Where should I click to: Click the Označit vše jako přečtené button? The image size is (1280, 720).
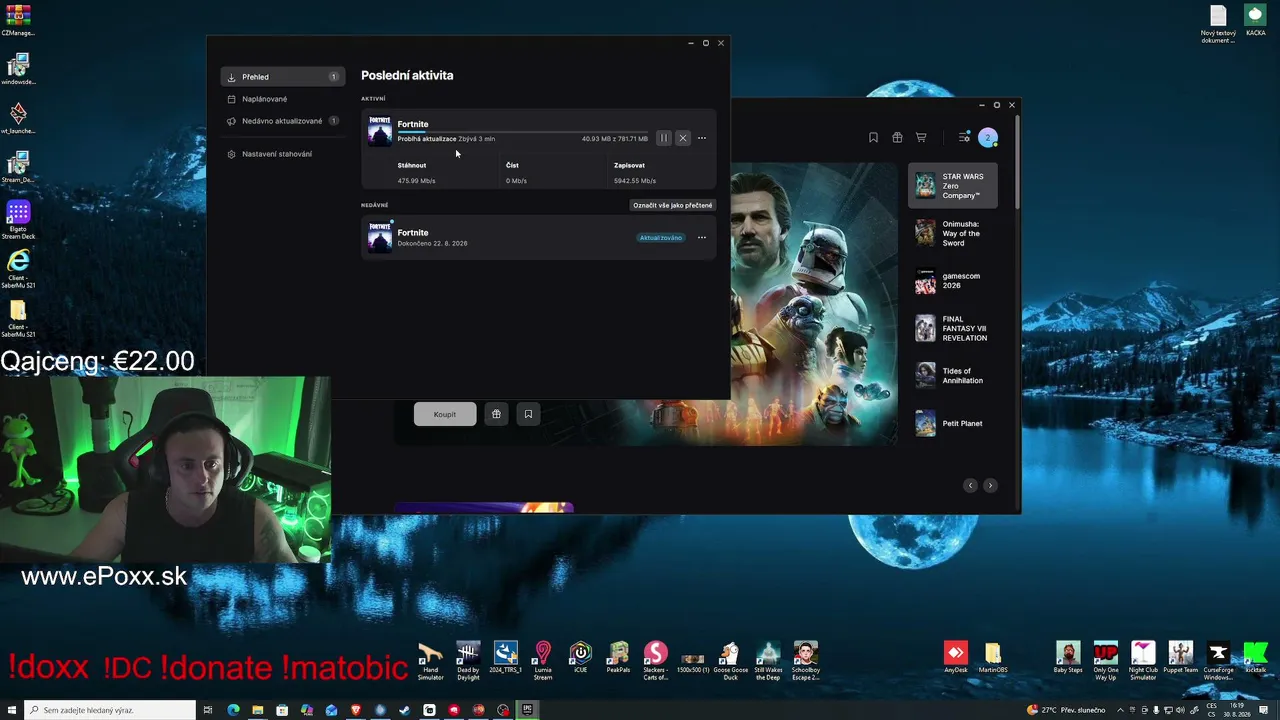click(673, 205)
